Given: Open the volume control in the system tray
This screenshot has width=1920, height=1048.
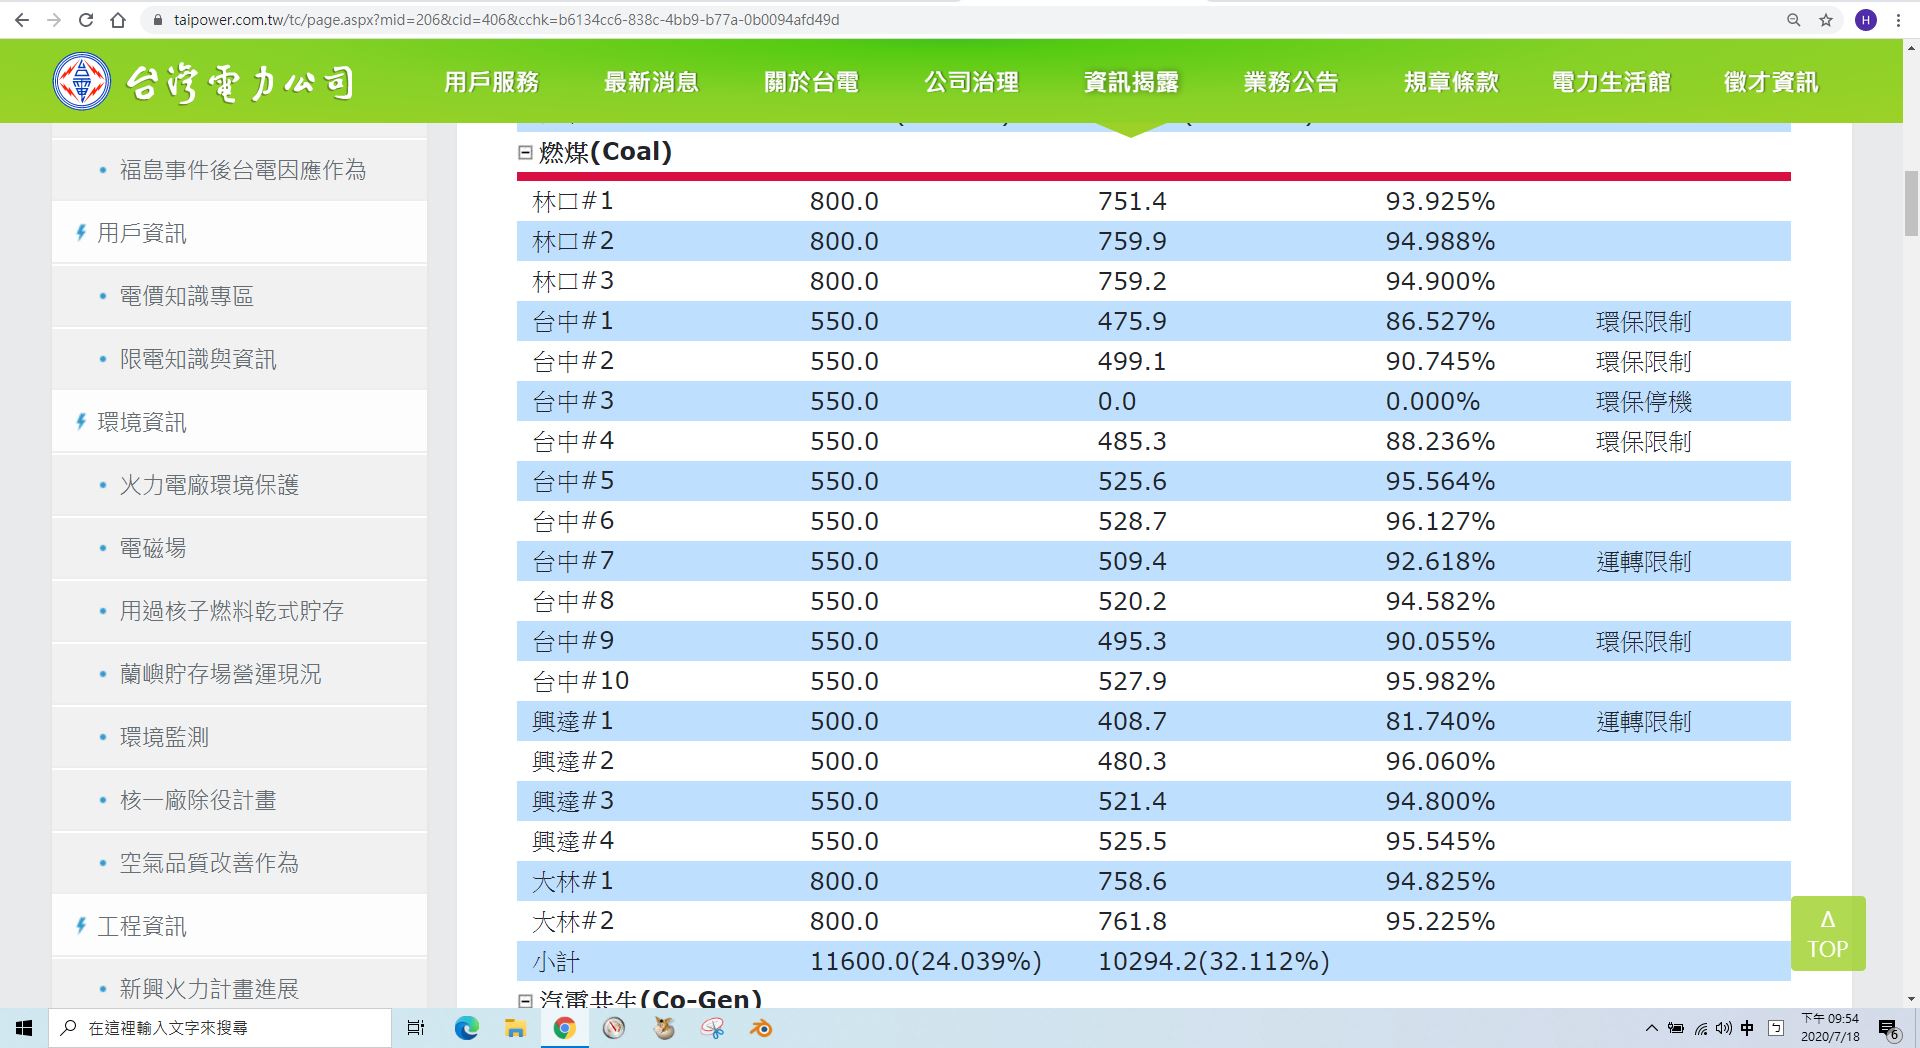Looking at the screenshot, I should click(1723, 1028).
